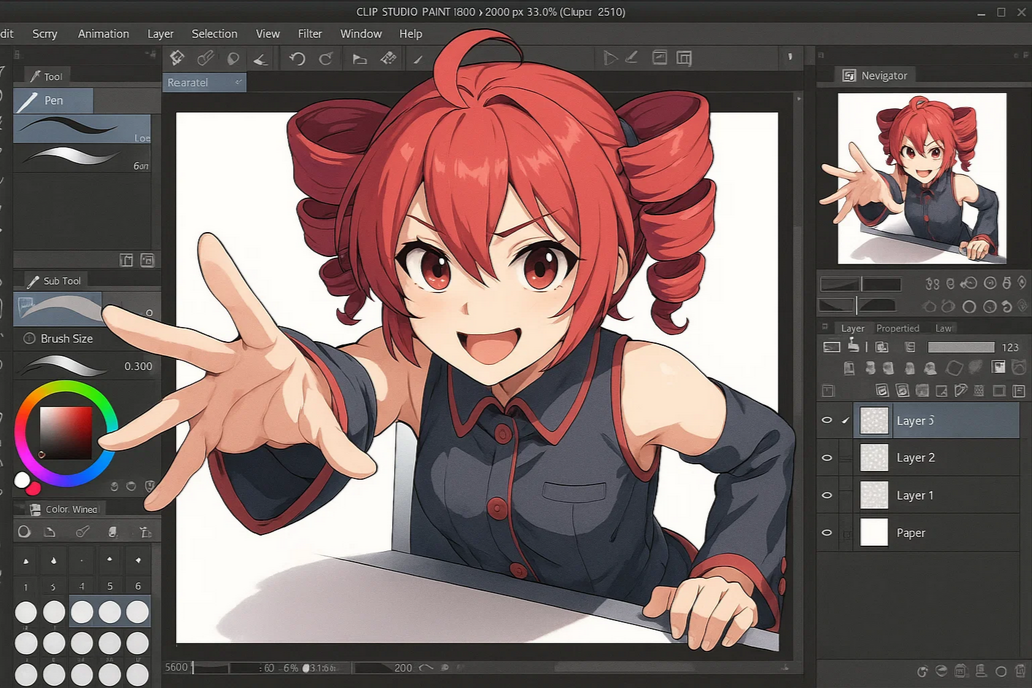Click the flag-shaped icon next to Redo

tap(359, 59)
